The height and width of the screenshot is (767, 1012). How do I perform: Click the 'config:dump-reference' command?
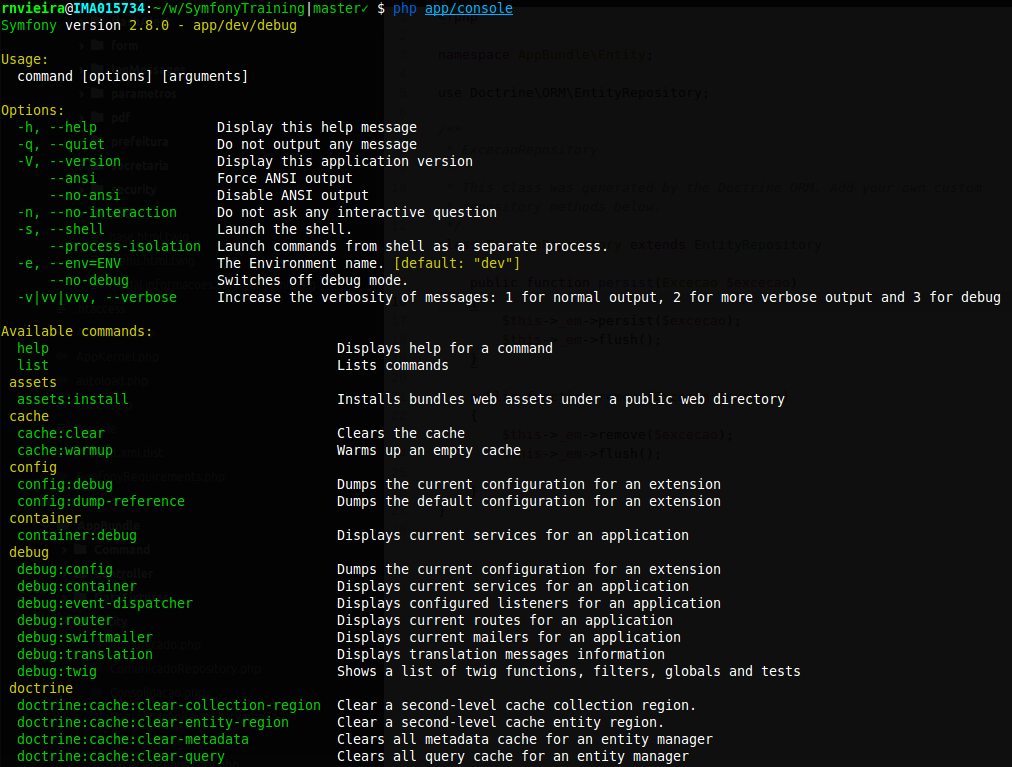point(101,501)
